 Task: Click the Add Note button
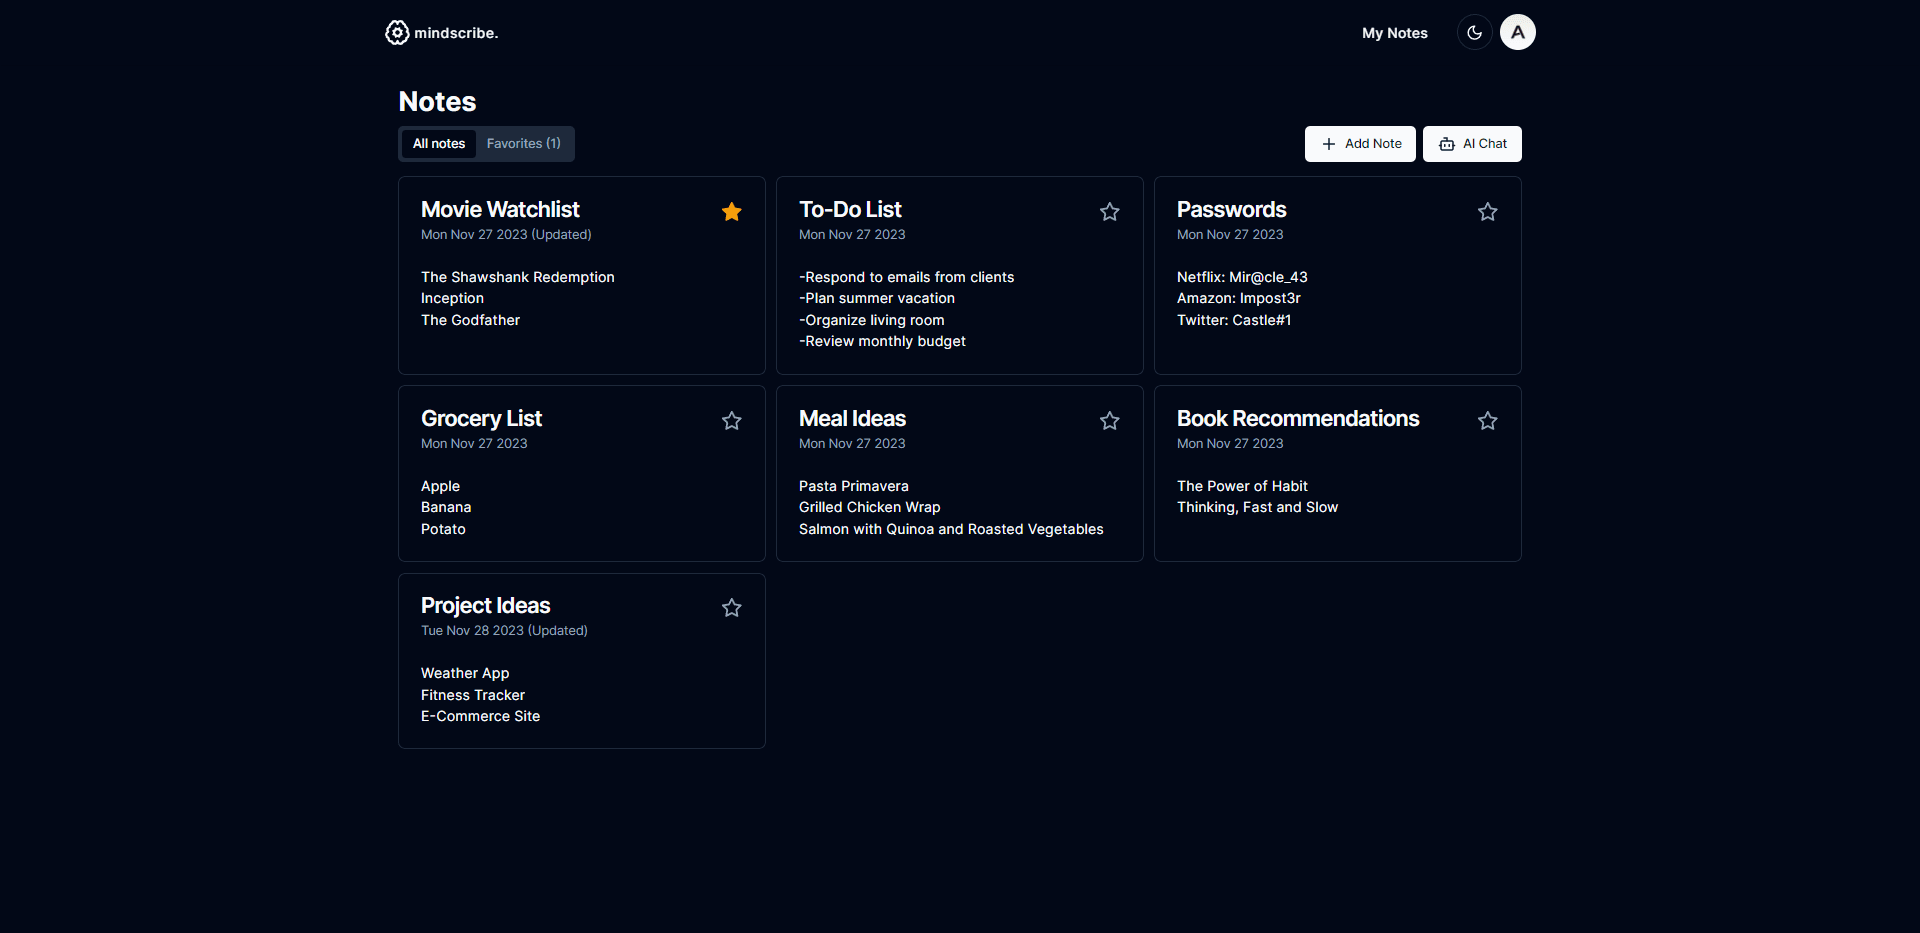(1360, 144)
